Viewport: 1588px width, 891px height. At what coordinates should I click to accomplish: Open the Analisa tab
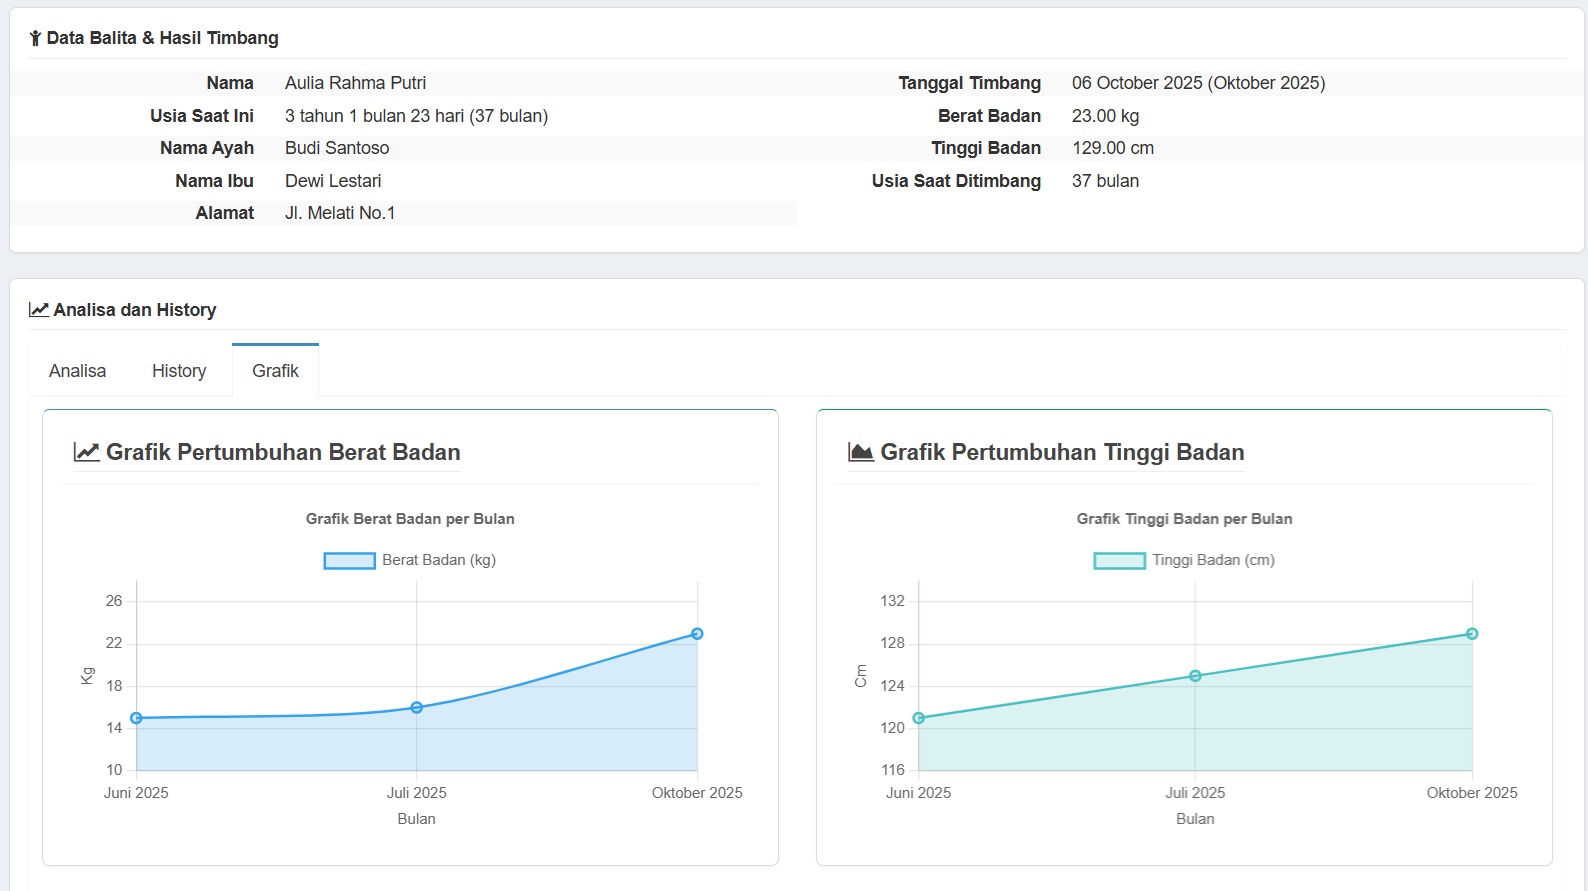[77, 371]
